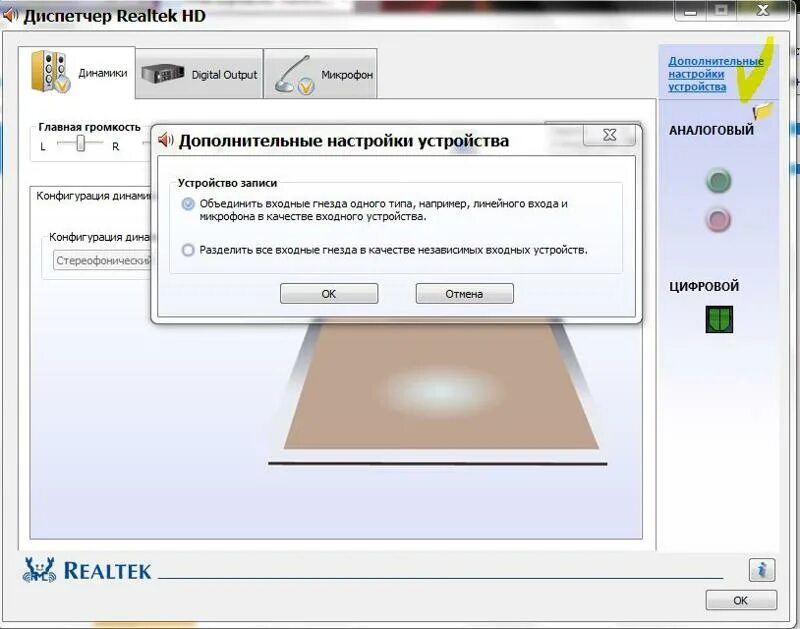The width and height of the screenshot is (800, 629).
Task: Click the main window OK button
Action: click(x=741, y=600)
